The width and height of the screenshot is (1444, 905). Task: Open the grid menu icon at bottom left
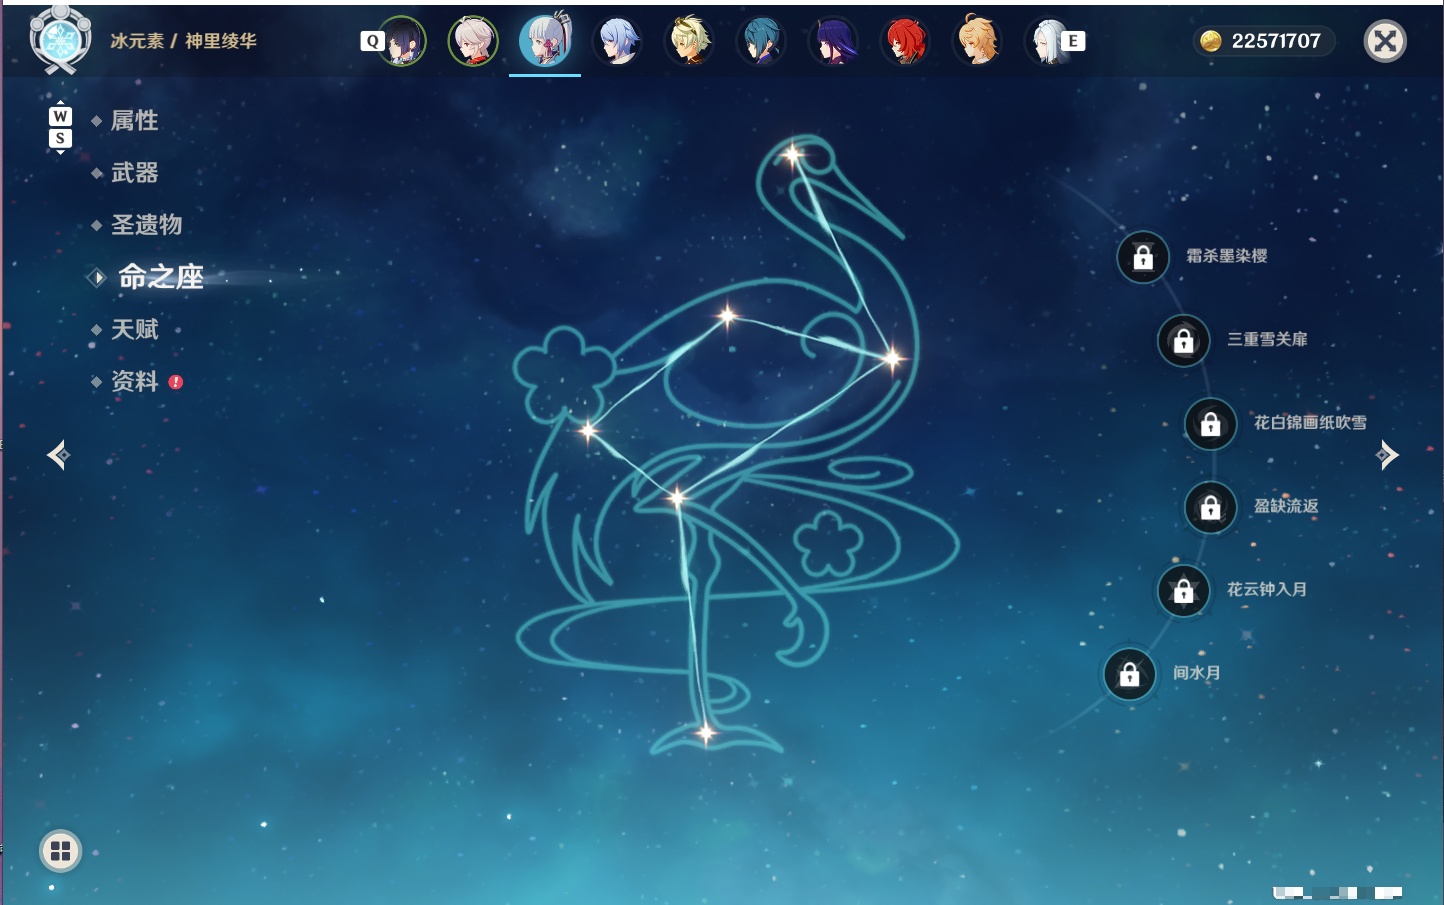[60, 851]
